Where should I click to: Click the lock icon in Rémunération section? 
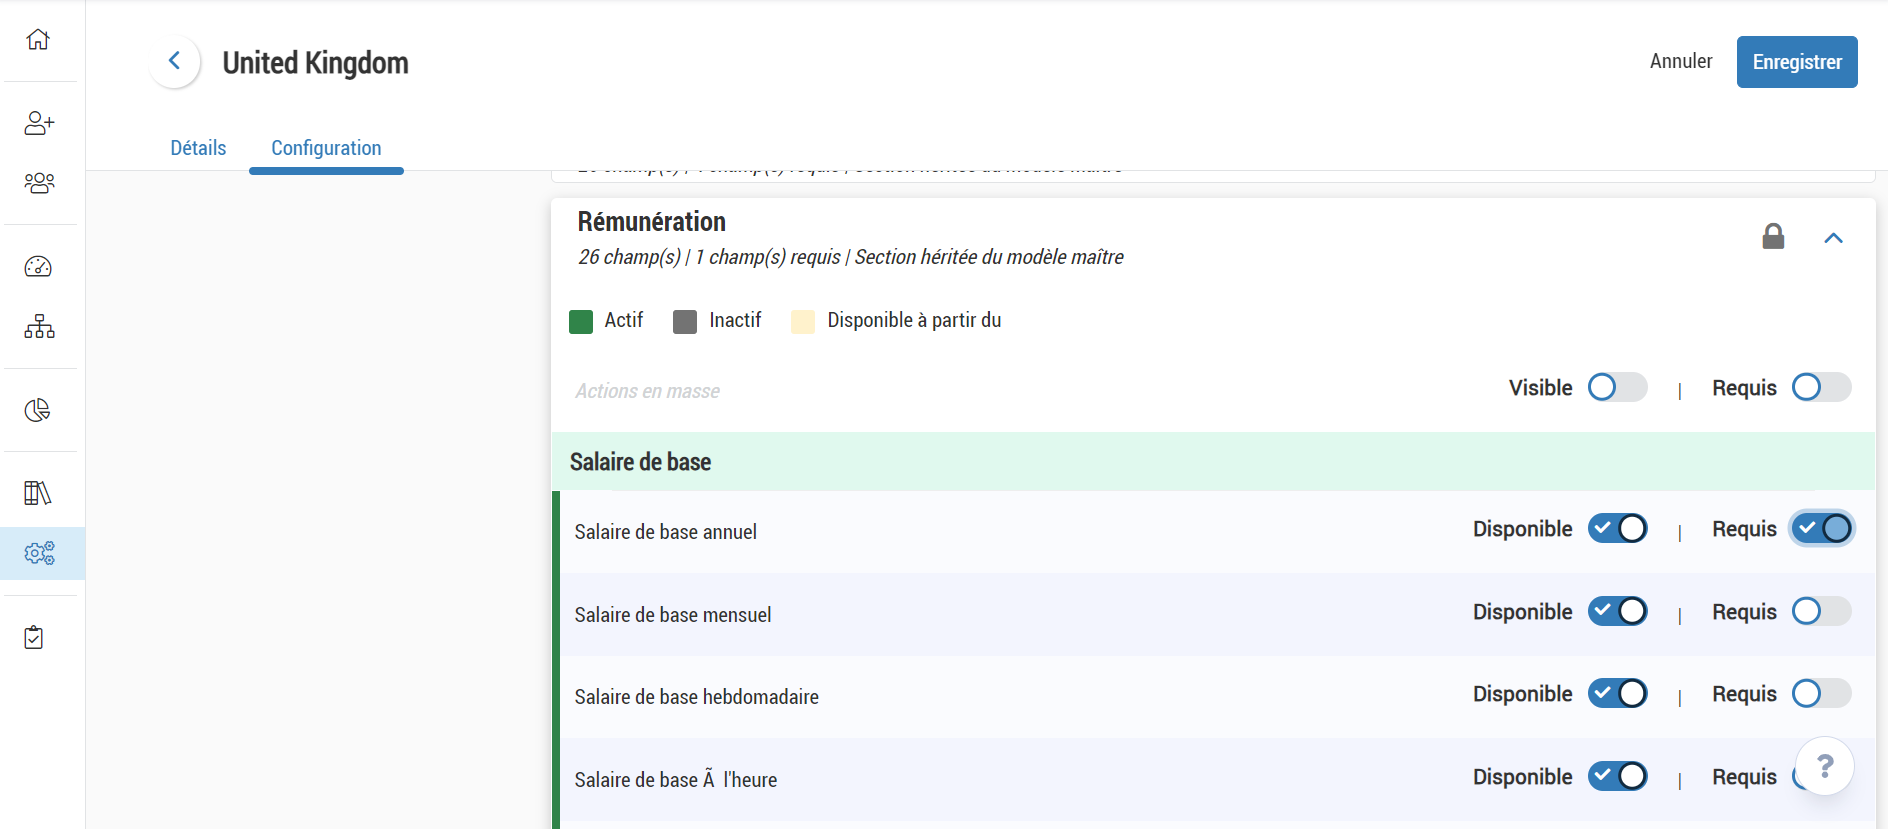[x=1773, y=237]
